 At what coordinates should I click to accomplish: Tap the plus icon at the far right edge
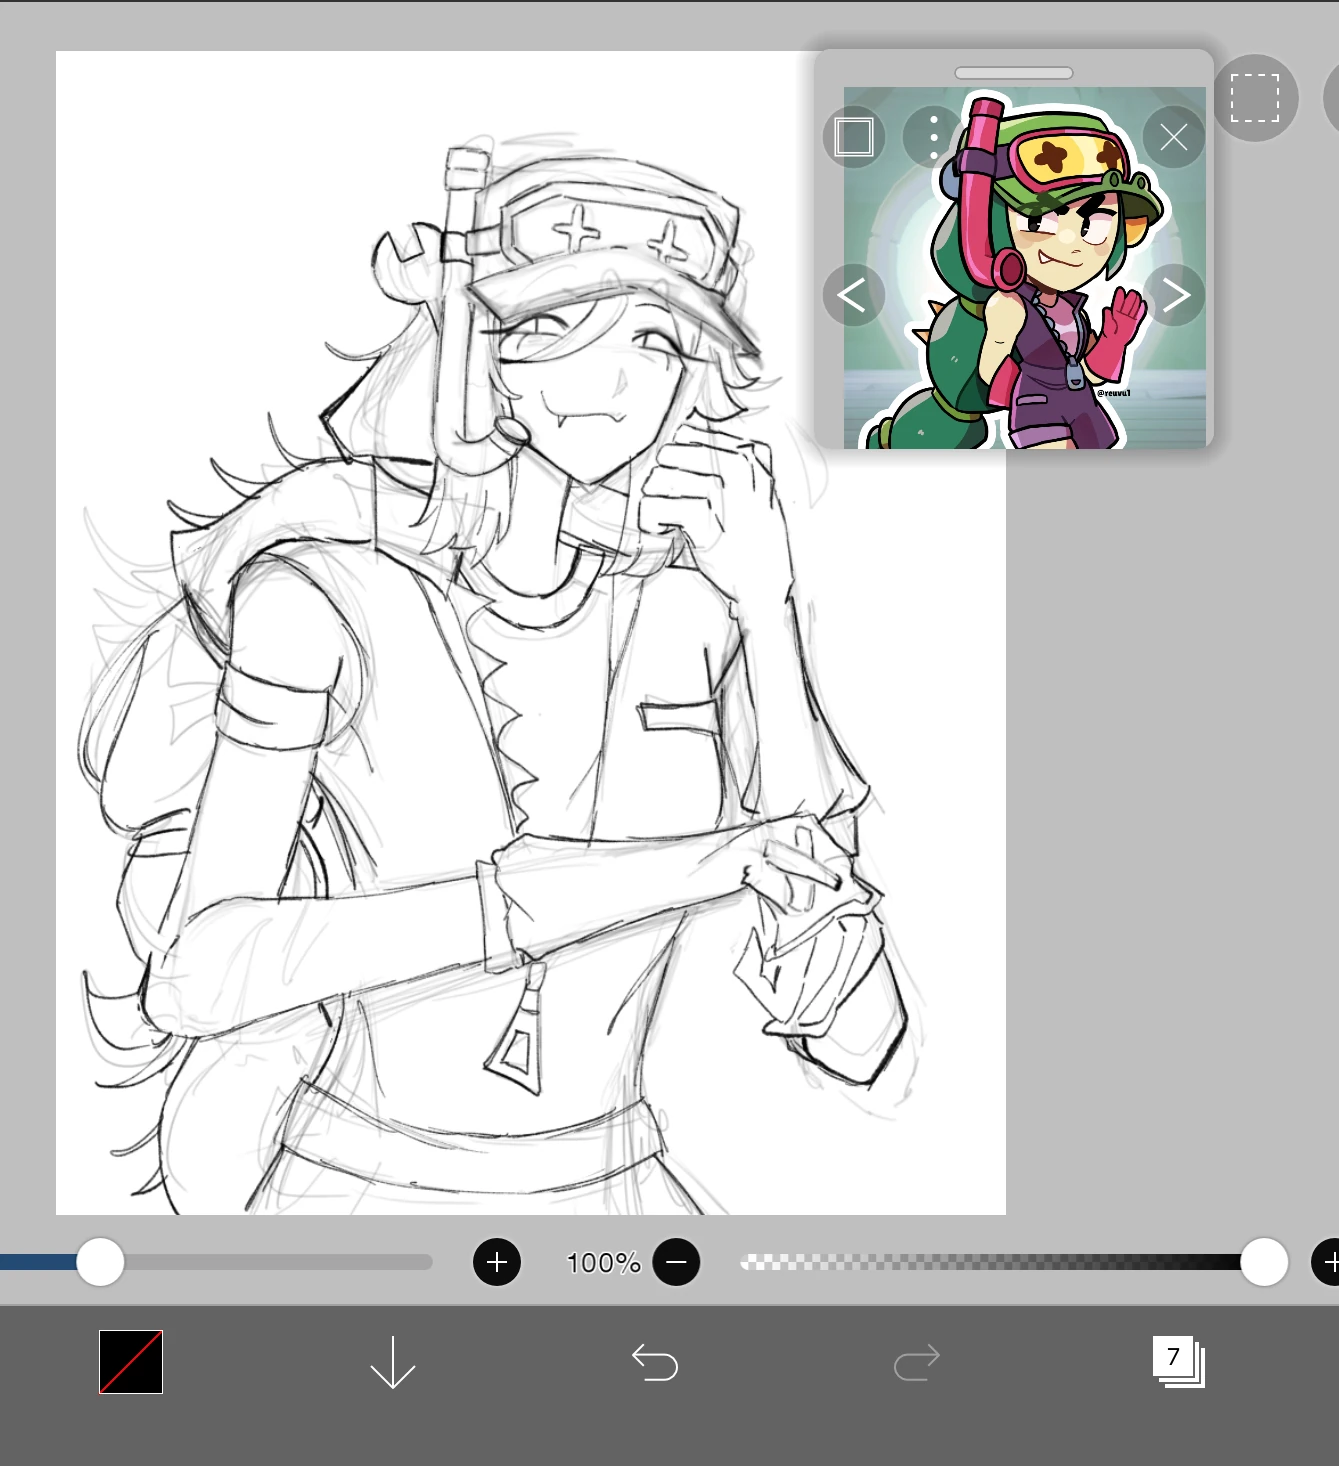click(x=1330, y=1263)
